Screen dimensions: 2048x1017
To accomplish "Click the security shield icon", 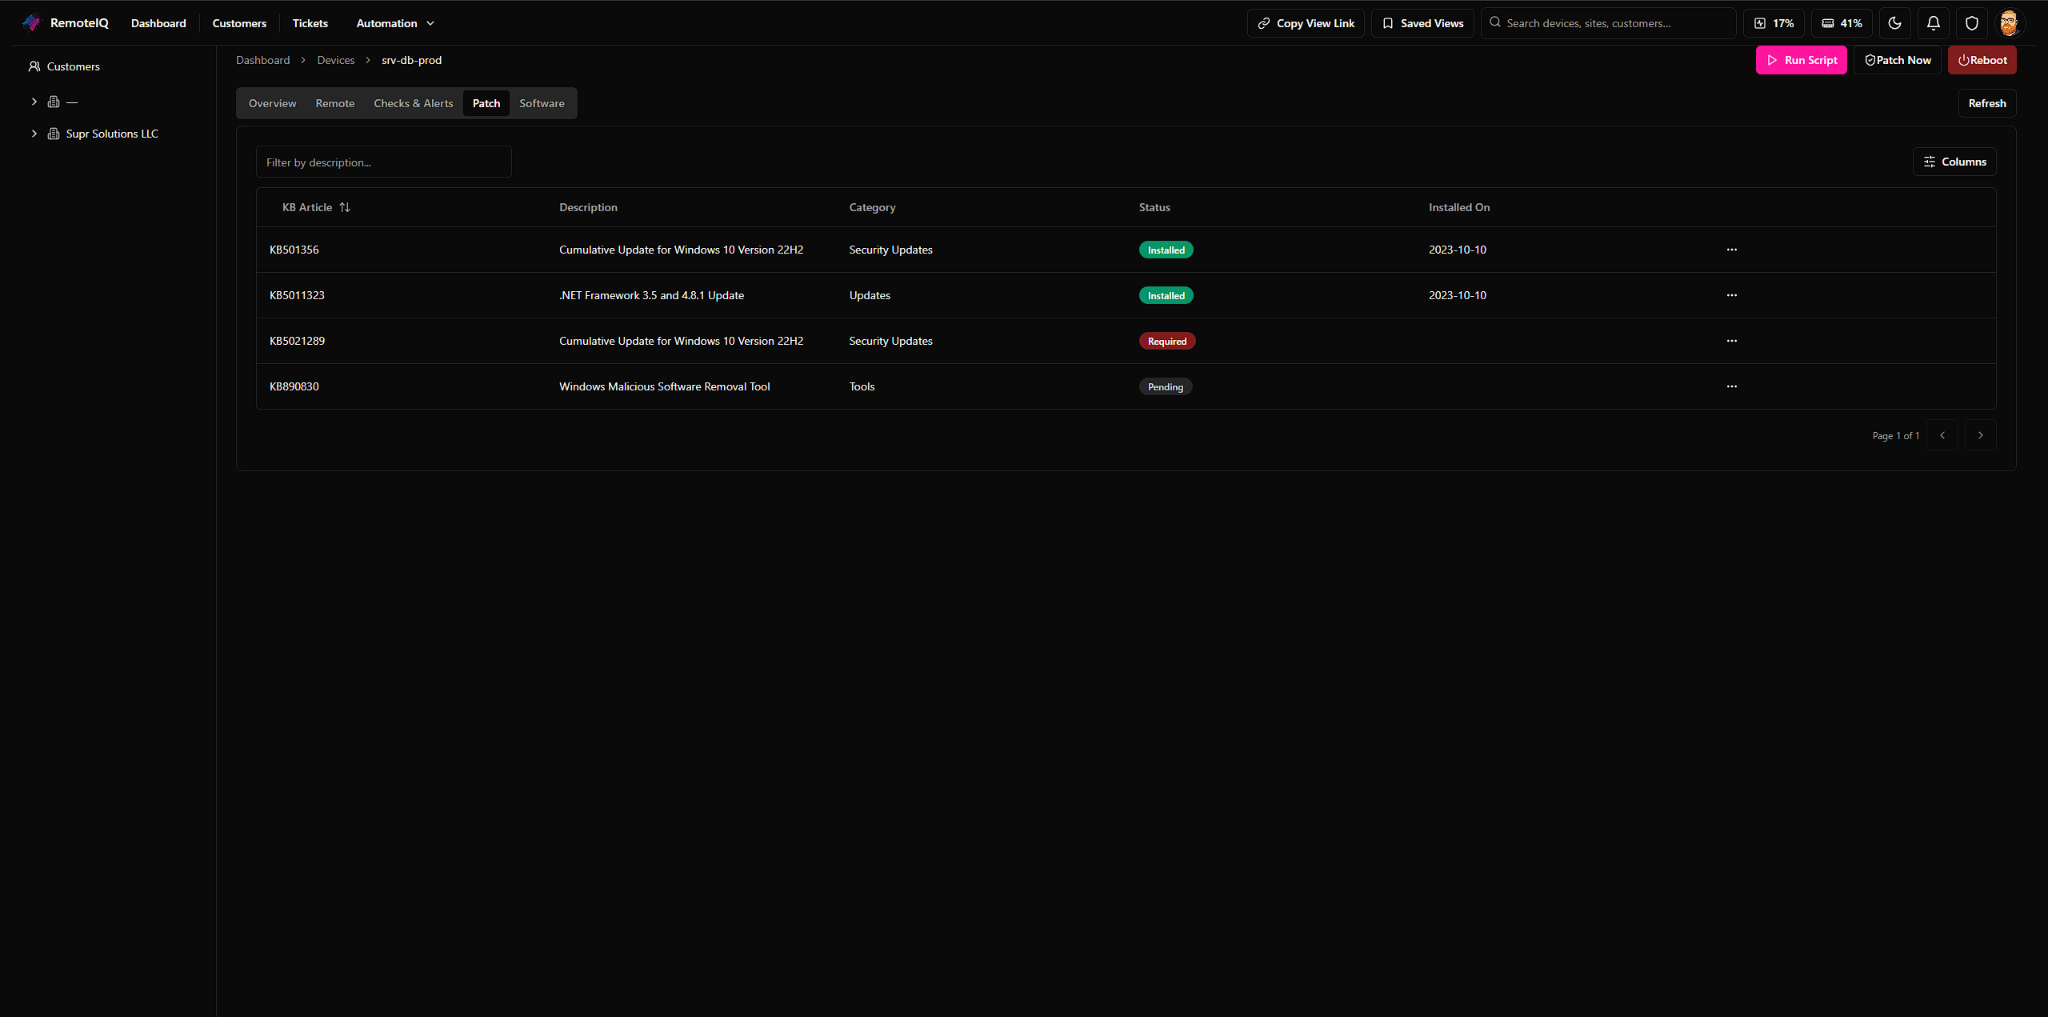I will coord(1971,22).
